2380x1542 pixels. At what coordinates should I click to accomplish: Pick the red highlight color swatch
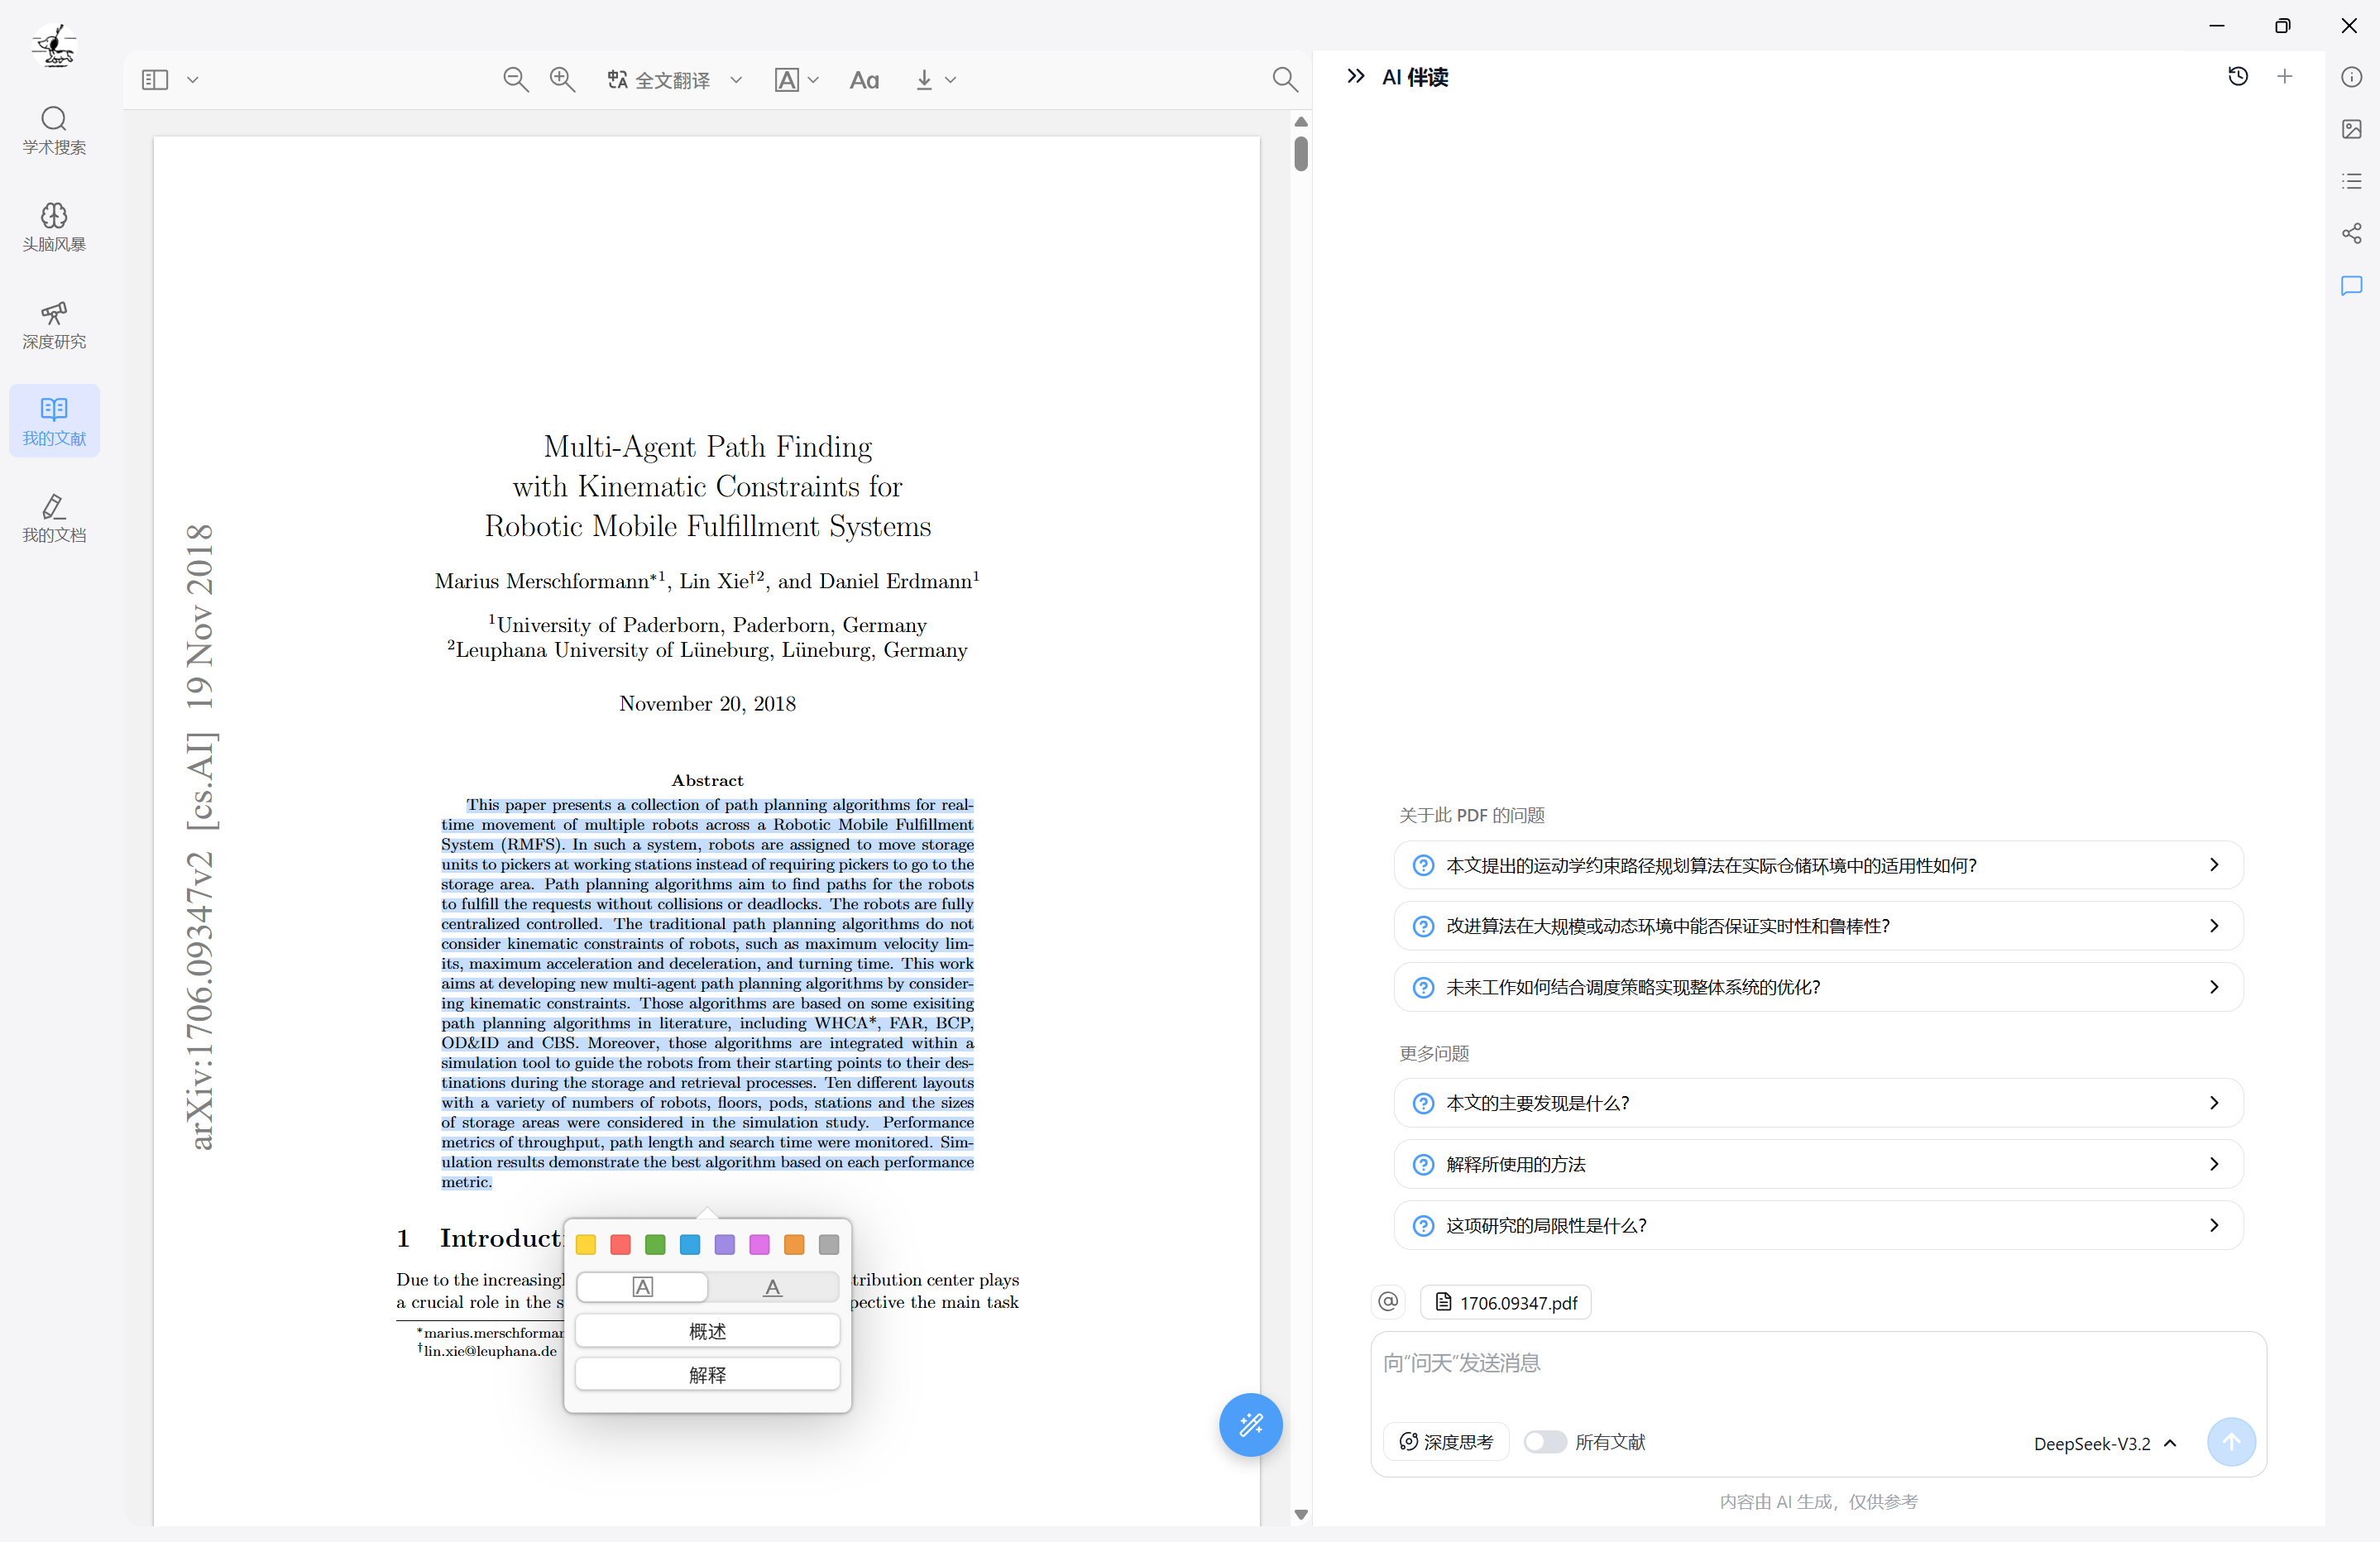coord(620,1244)
